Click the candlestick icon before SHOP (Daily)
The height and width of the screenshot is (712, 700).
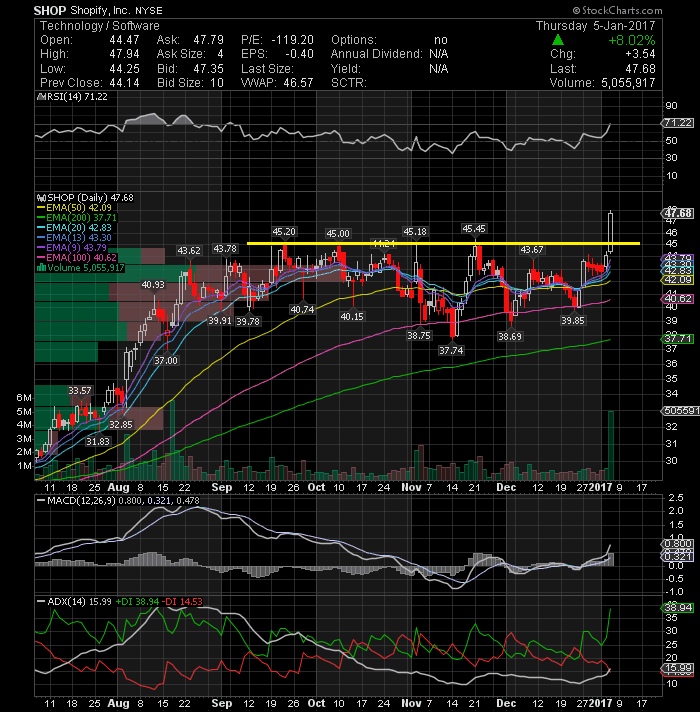(41, 198)
